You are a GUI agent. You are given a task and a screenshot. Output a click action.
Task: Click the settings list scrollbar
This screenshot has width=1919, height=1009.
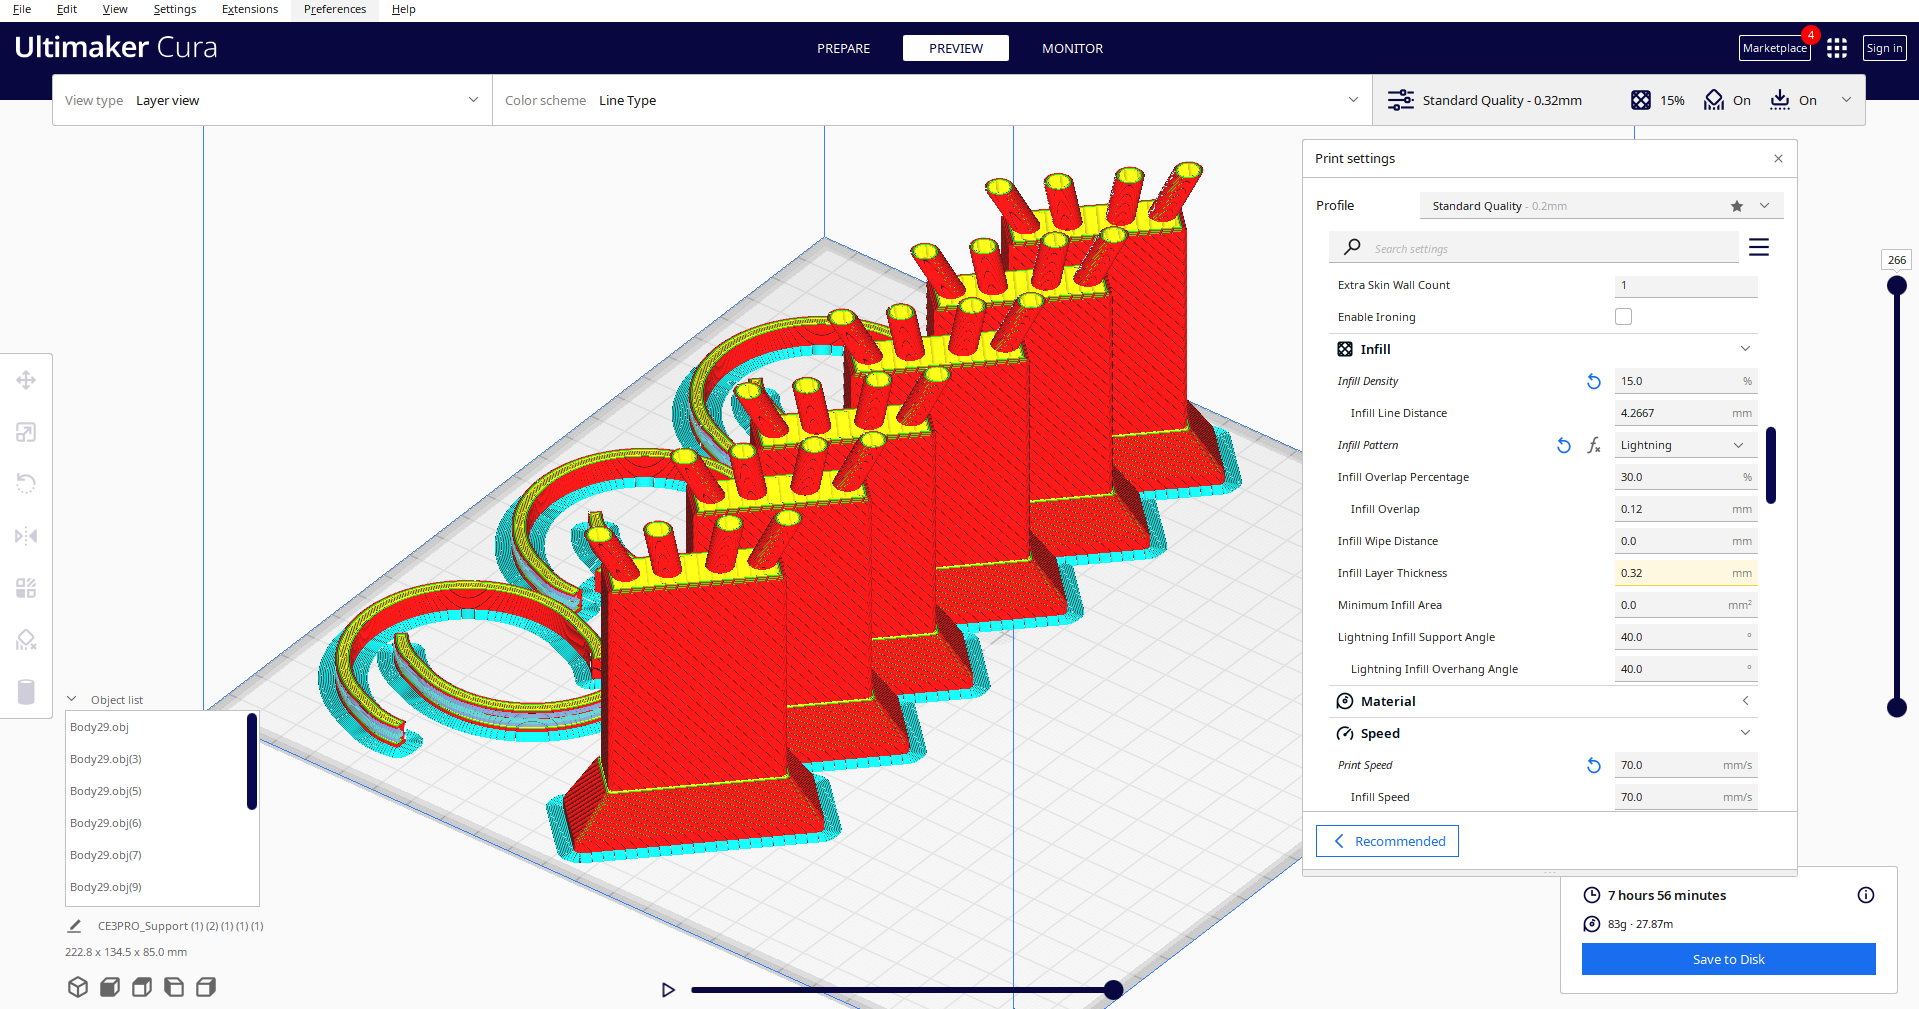[x=1771, y=465]
